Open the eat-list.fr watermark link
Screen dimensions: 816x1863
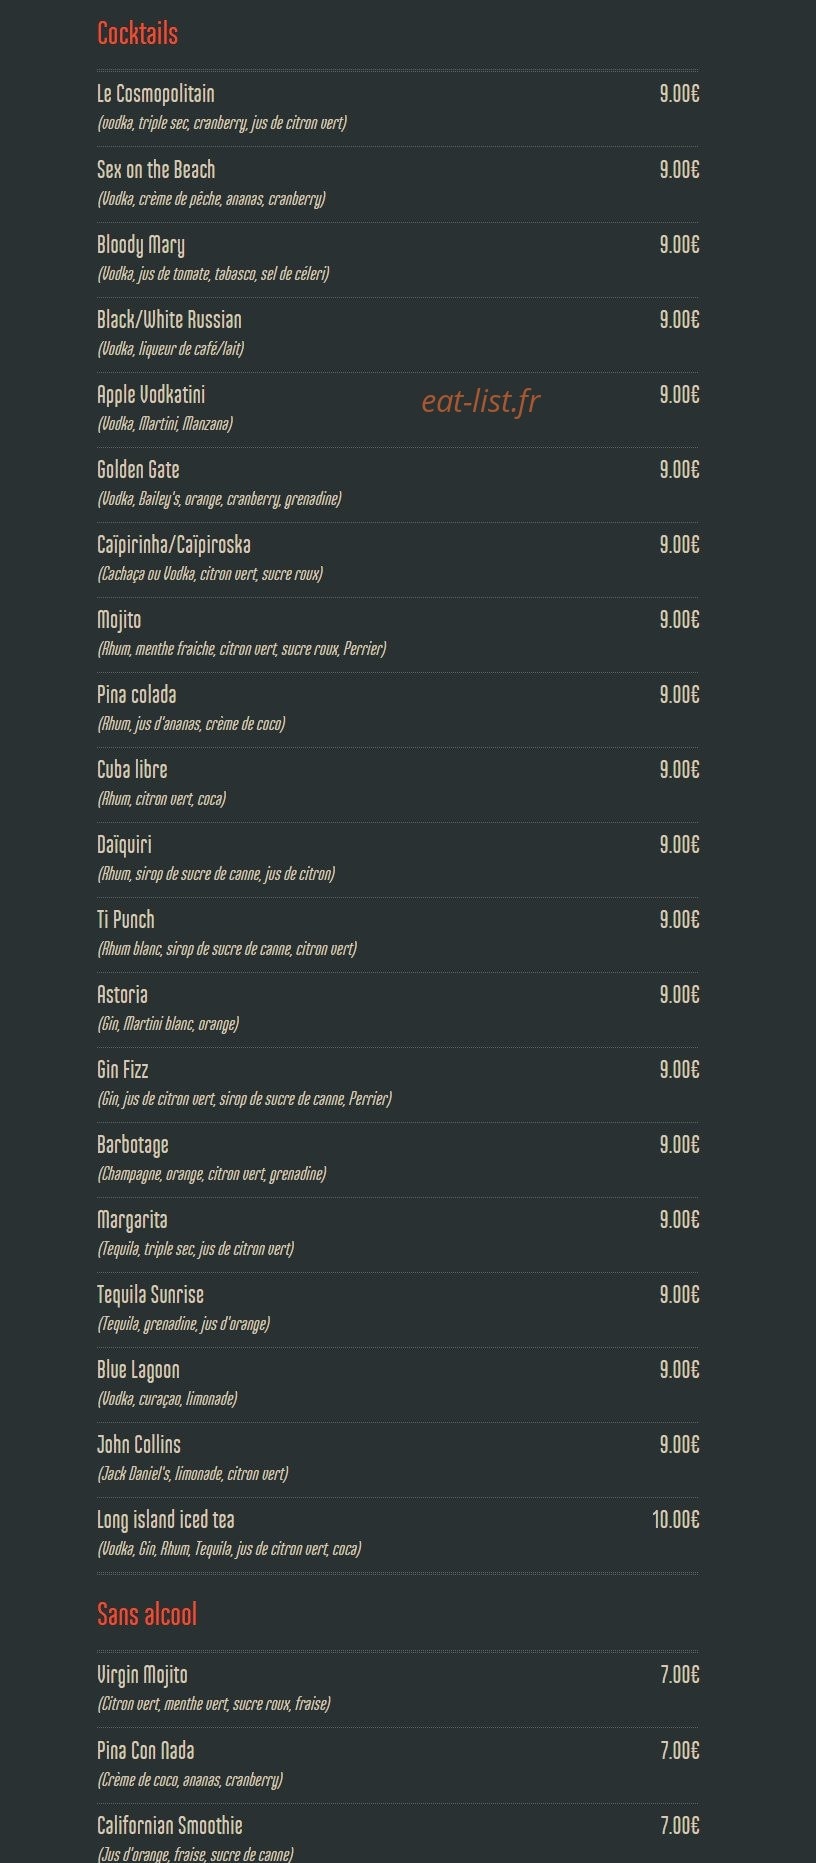coord(481,401)
